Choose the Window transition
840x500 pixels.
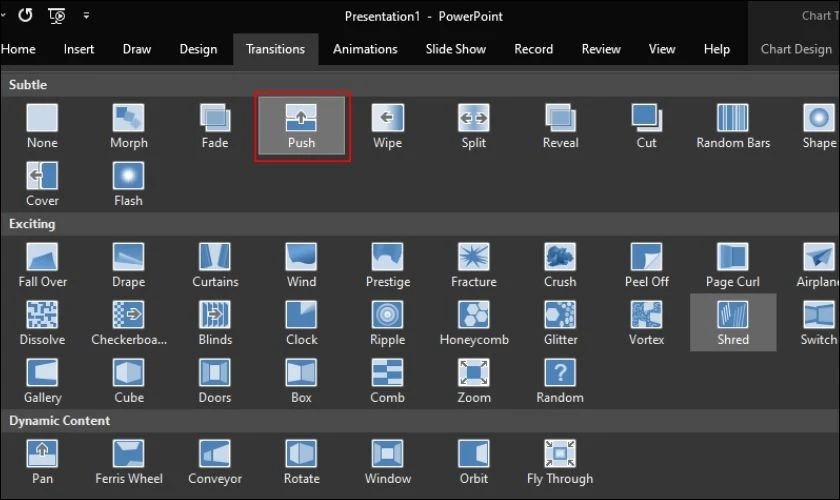pyautogui.click(x=388, y=461)
